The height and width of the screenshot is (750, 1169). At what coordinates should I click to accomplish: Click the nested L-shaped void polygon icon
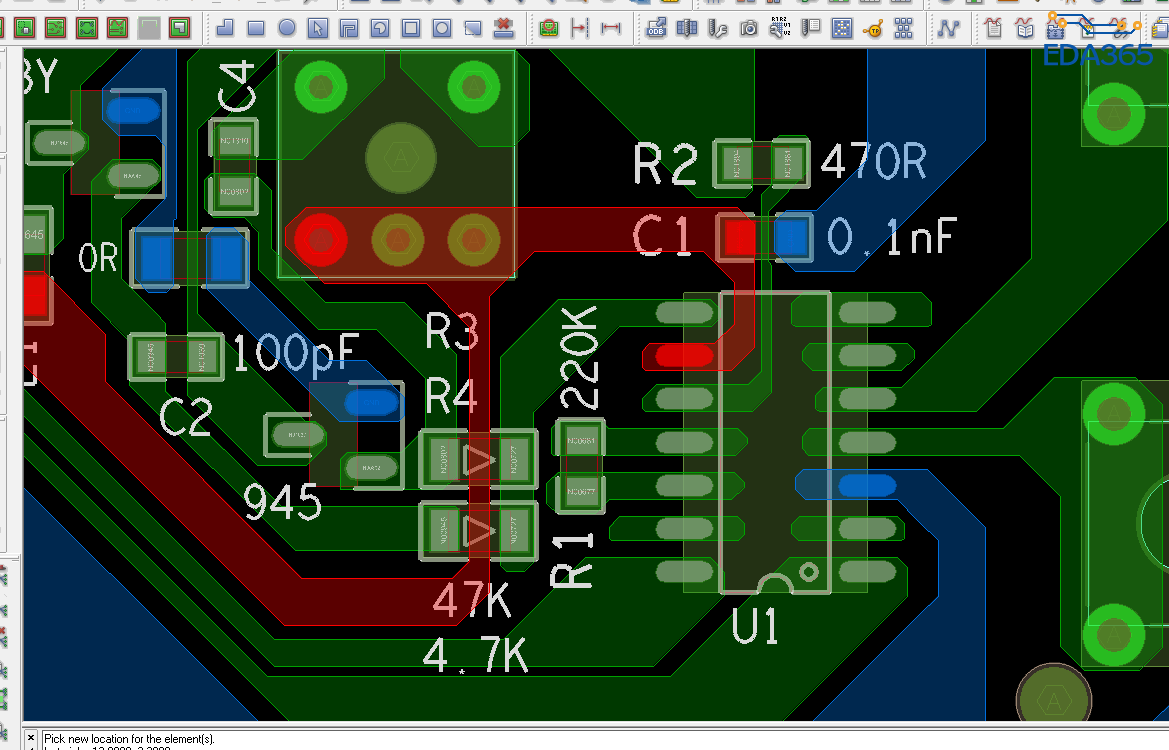[348, 28]
